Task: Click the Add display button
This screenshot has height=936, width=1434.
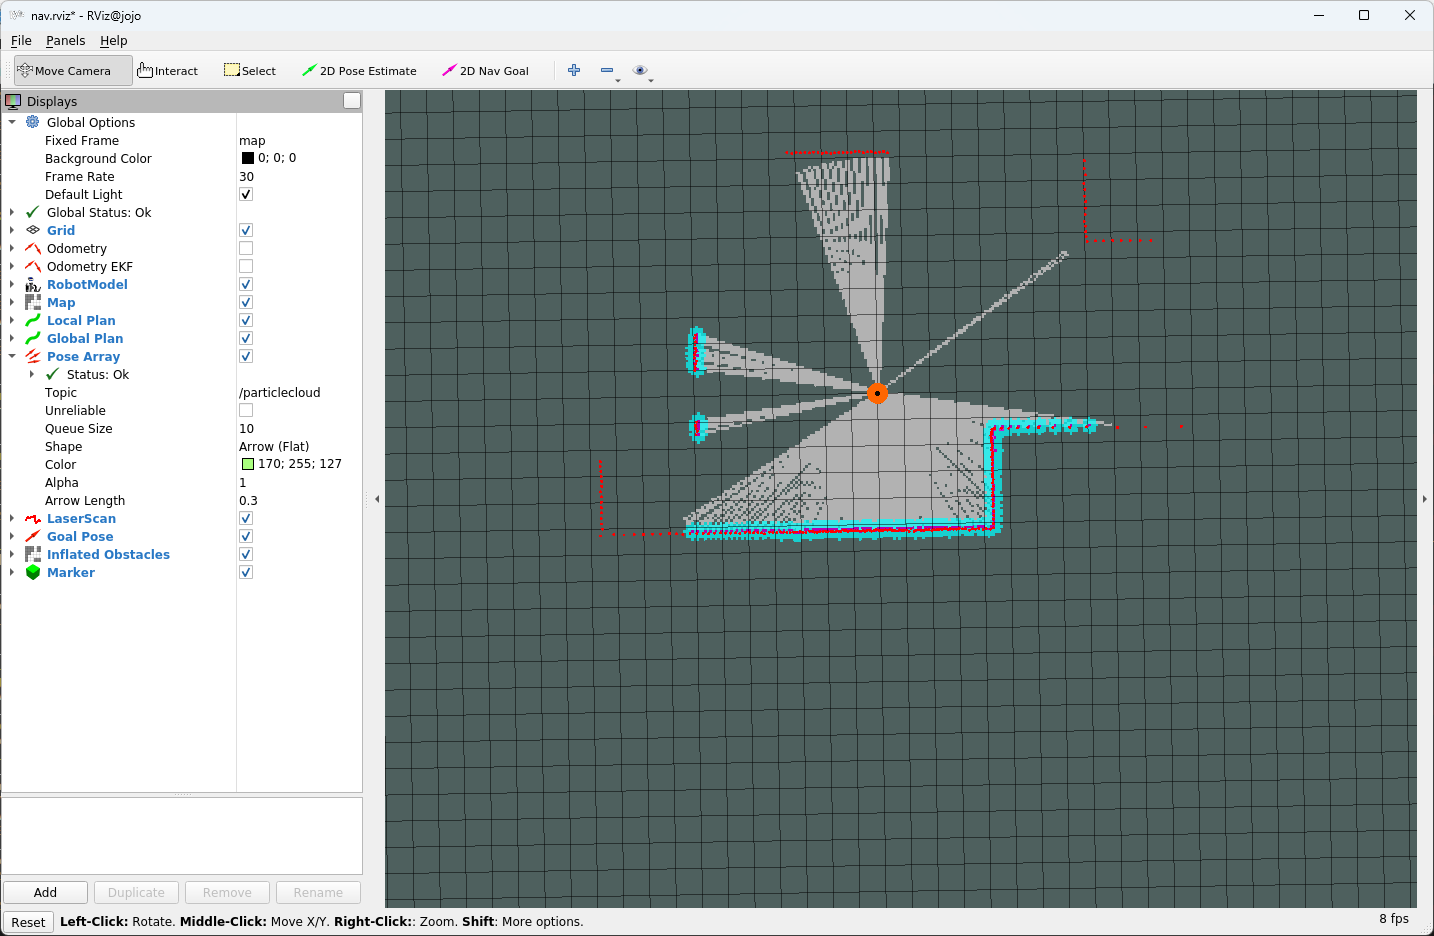Action: click(45, 892)
